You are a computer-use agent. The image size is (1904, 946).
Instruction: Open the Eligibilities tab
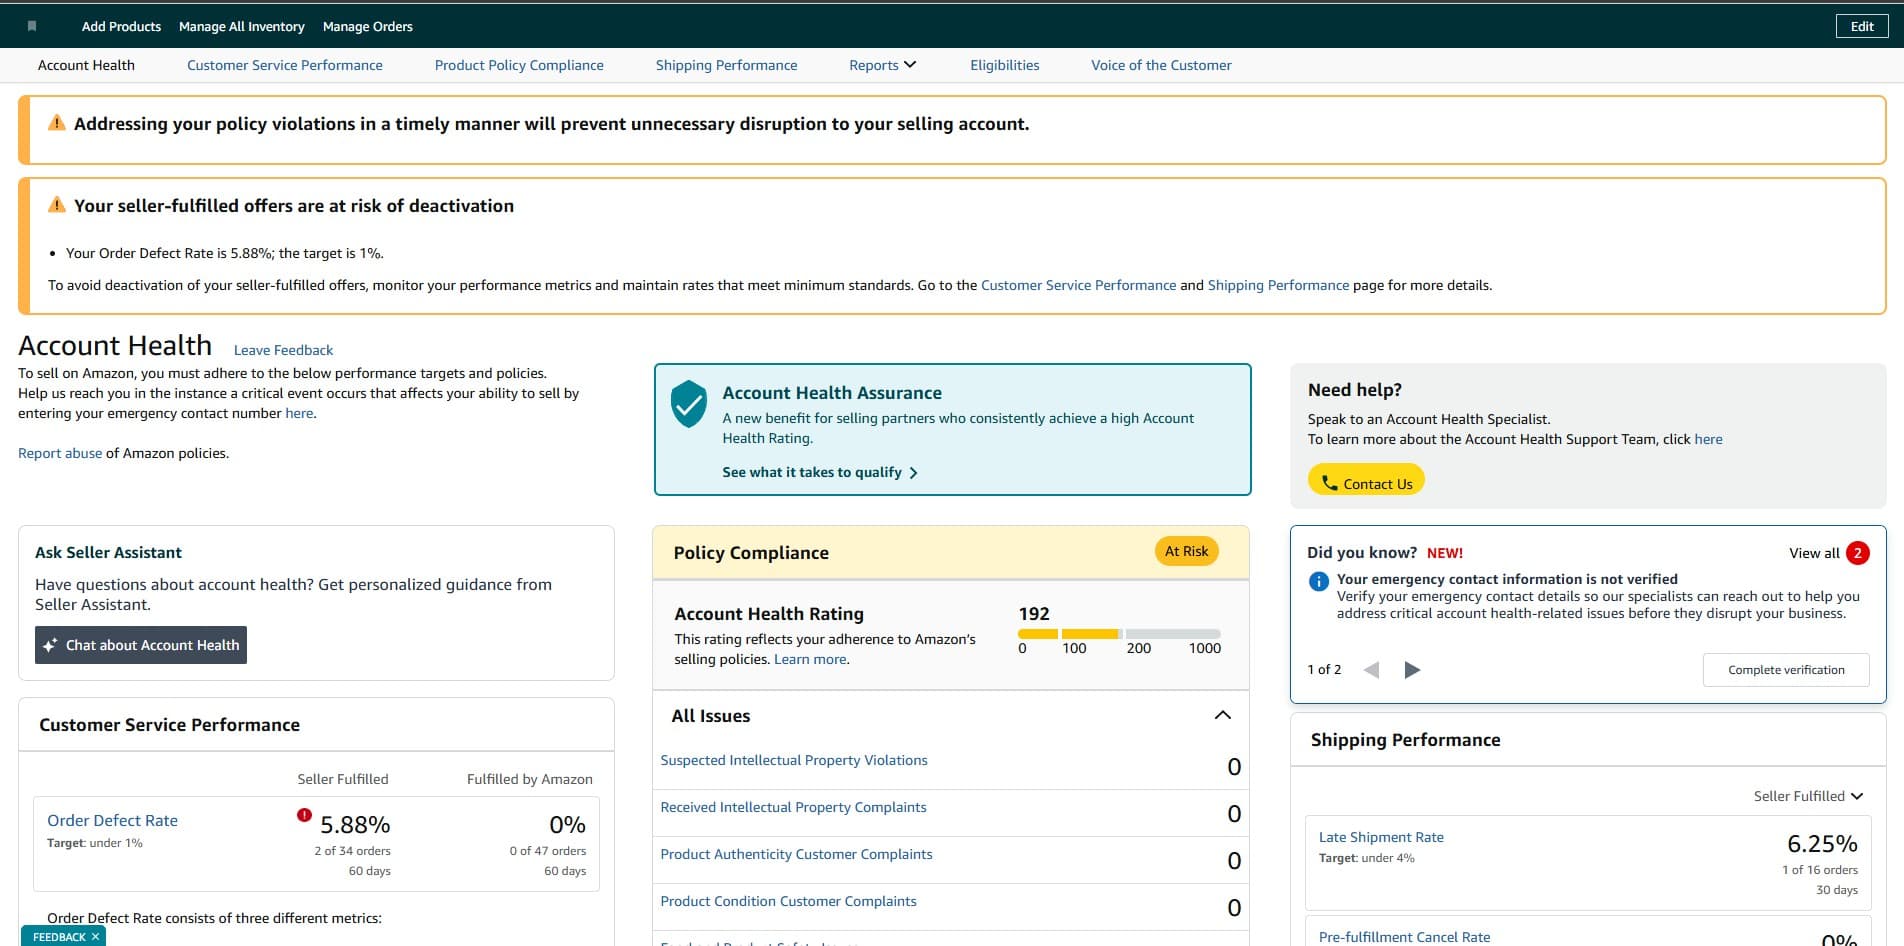[x=1004, y=65]
